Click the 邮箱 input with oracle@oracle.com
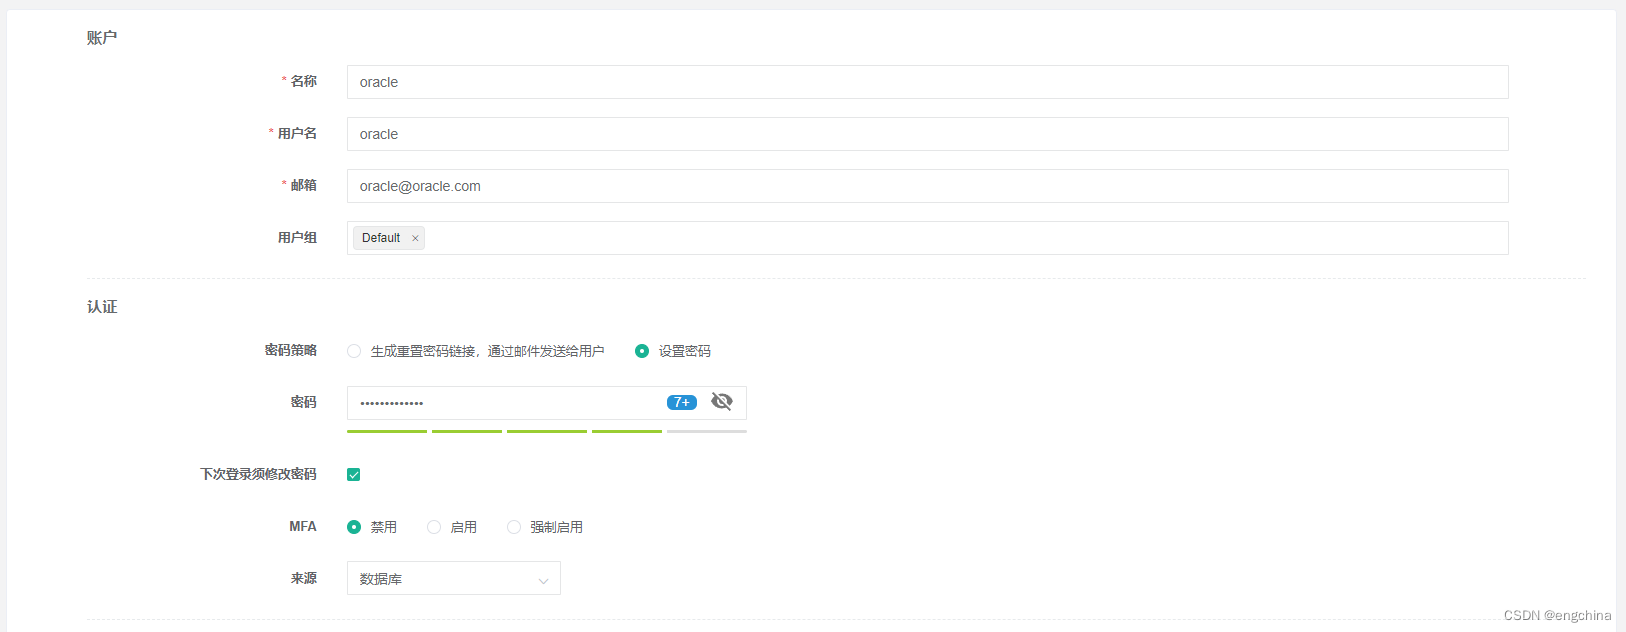Screen dimensions: 1626x632 click(x=927, y=186)
